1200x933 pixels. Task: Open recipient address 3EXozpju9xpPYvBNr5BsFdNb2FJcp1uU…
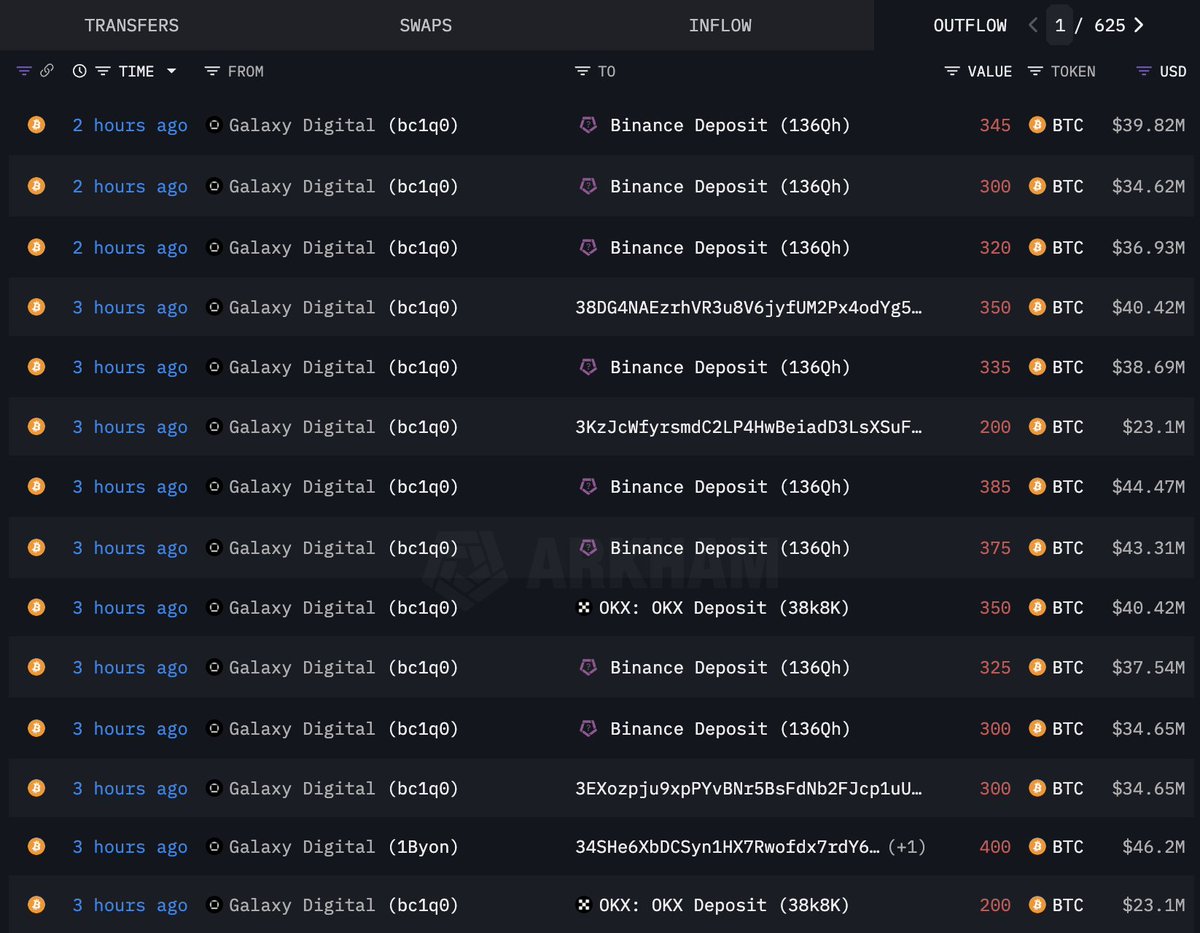point(748,788)
